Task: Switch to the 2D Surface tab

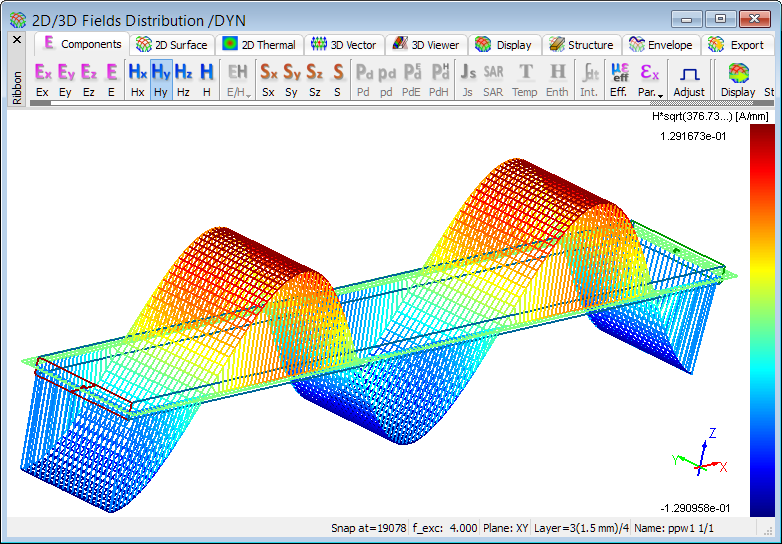Action: click(172, 45)
